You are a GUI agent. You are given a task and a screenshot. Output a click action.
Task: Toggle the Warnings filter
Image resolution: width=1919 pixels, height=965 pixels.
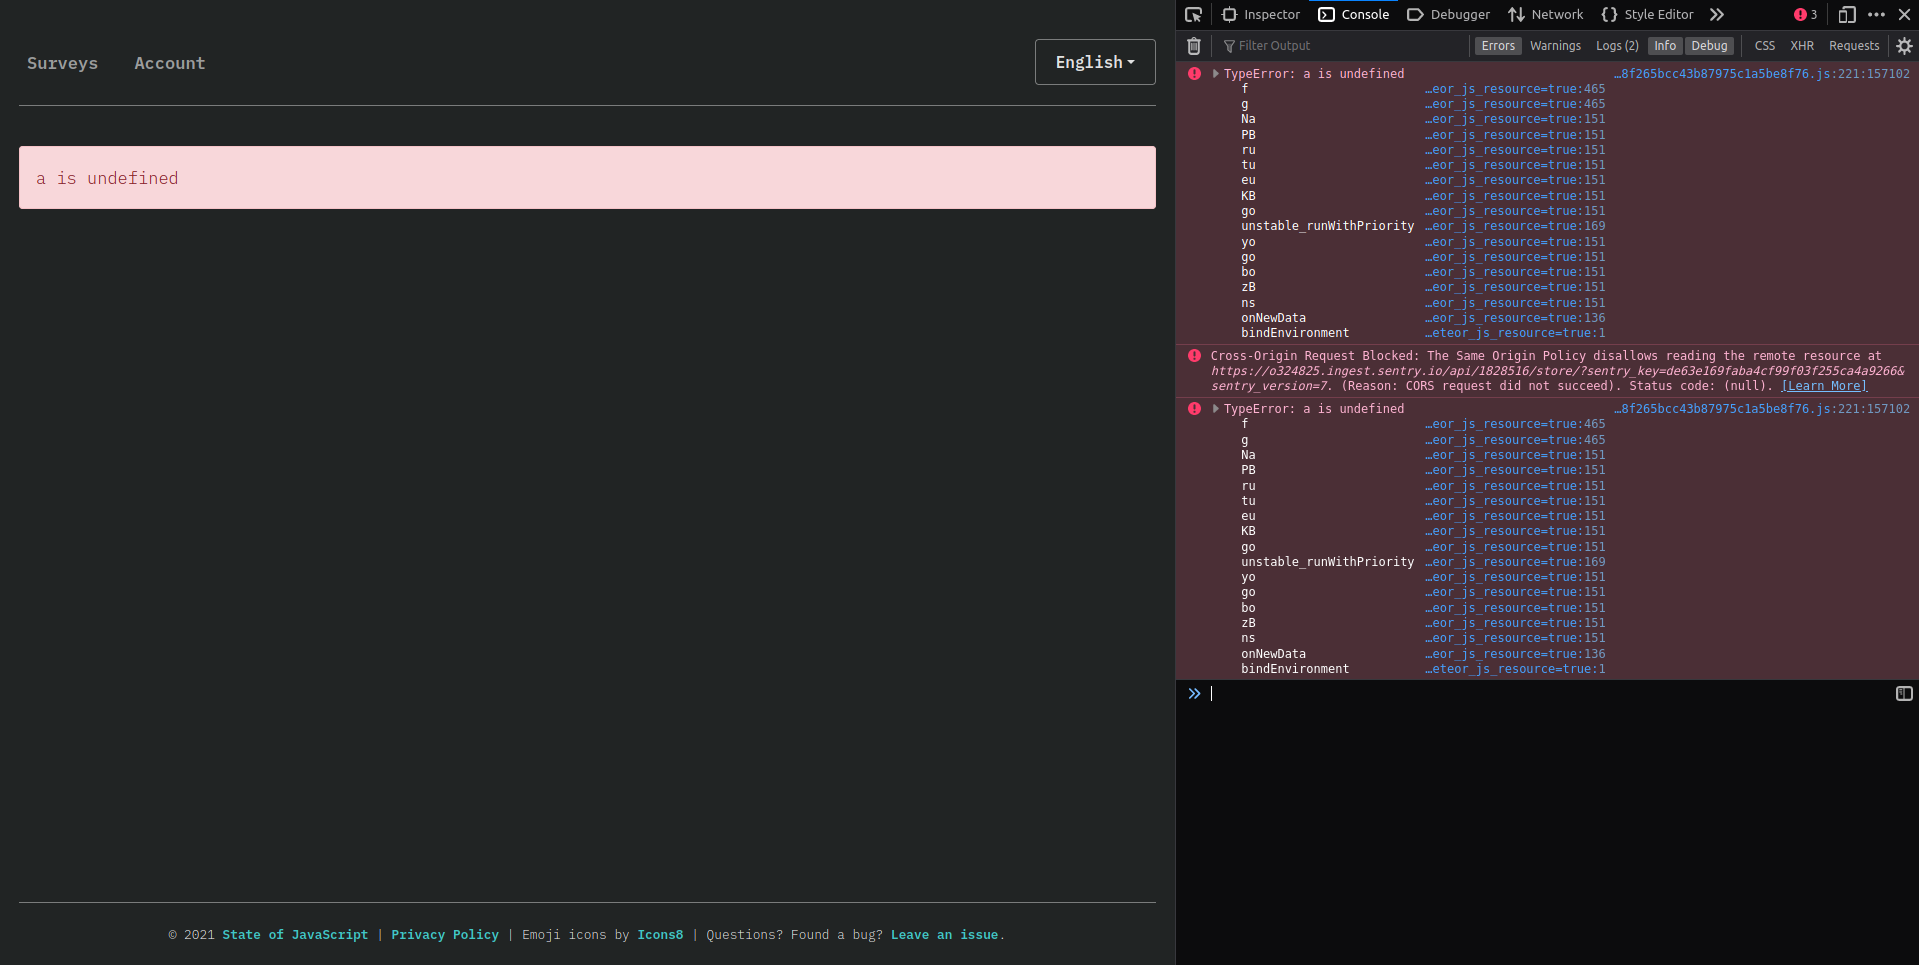click(x=1555, y=46)
